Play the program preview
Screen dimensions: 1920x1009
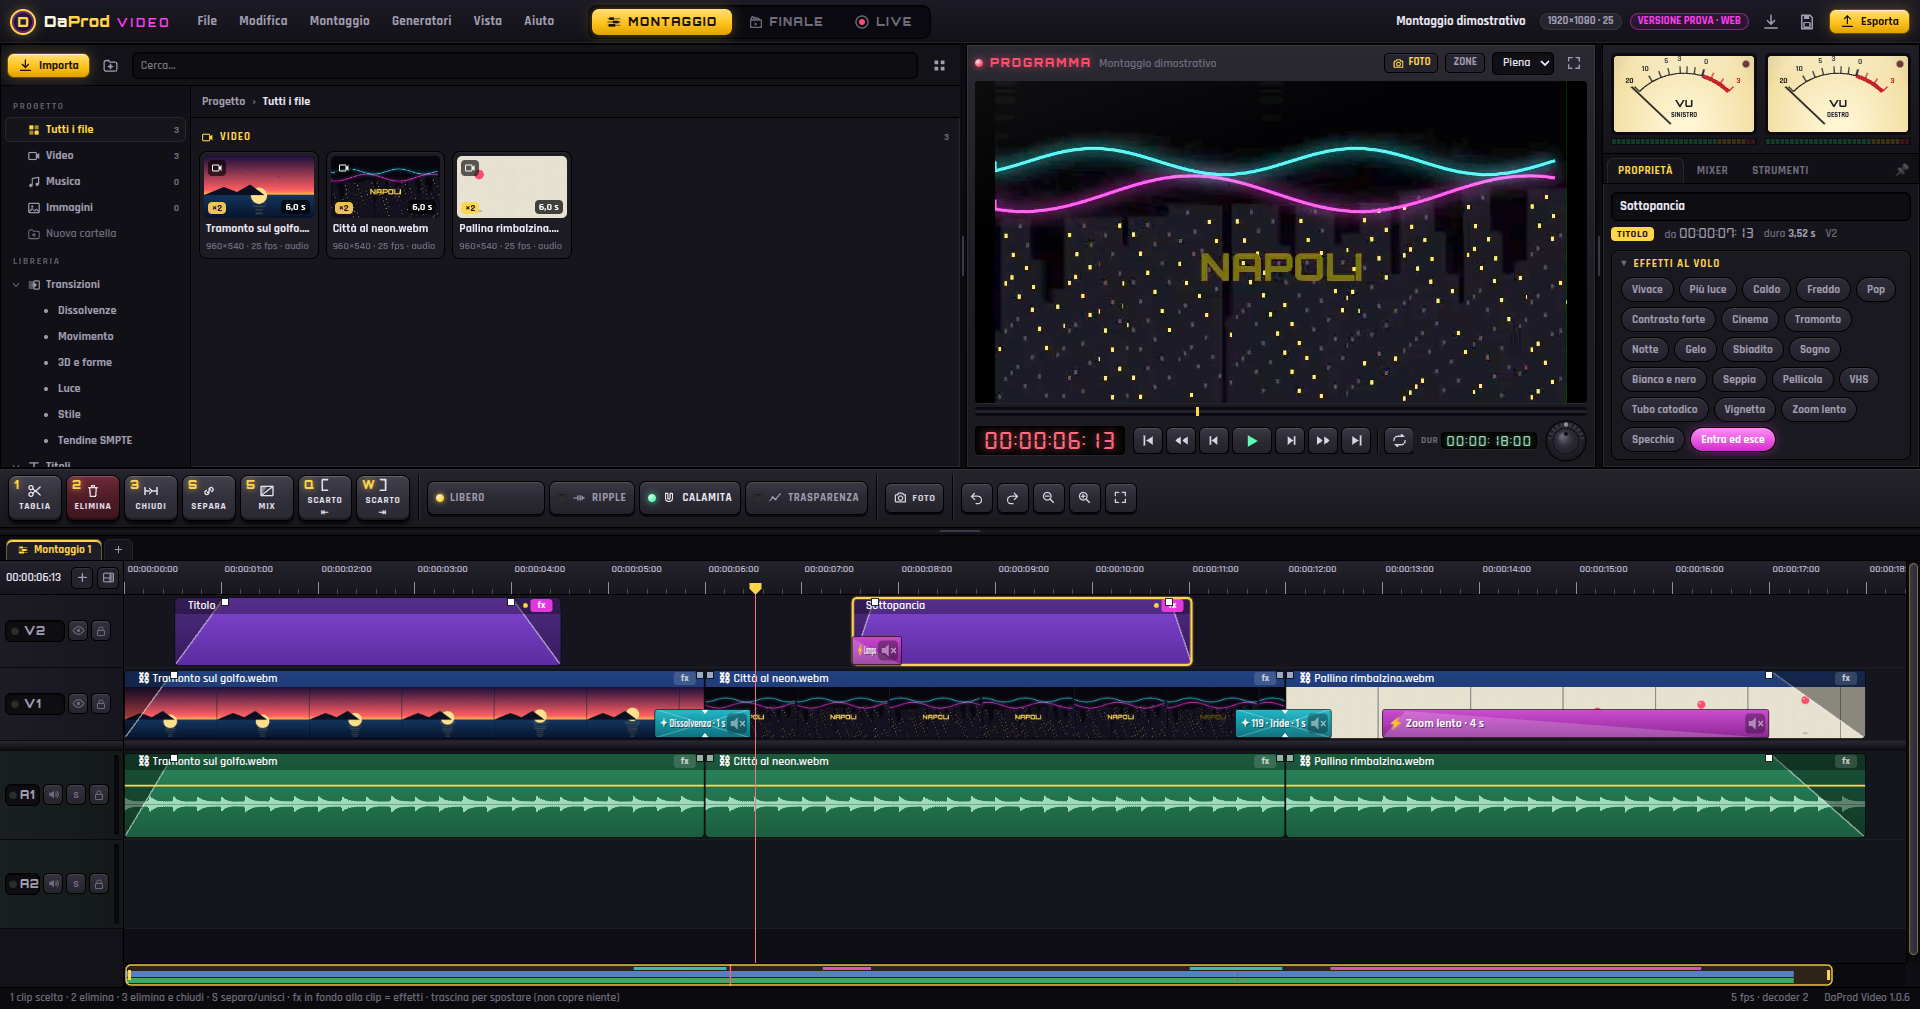coord(1252,441)
